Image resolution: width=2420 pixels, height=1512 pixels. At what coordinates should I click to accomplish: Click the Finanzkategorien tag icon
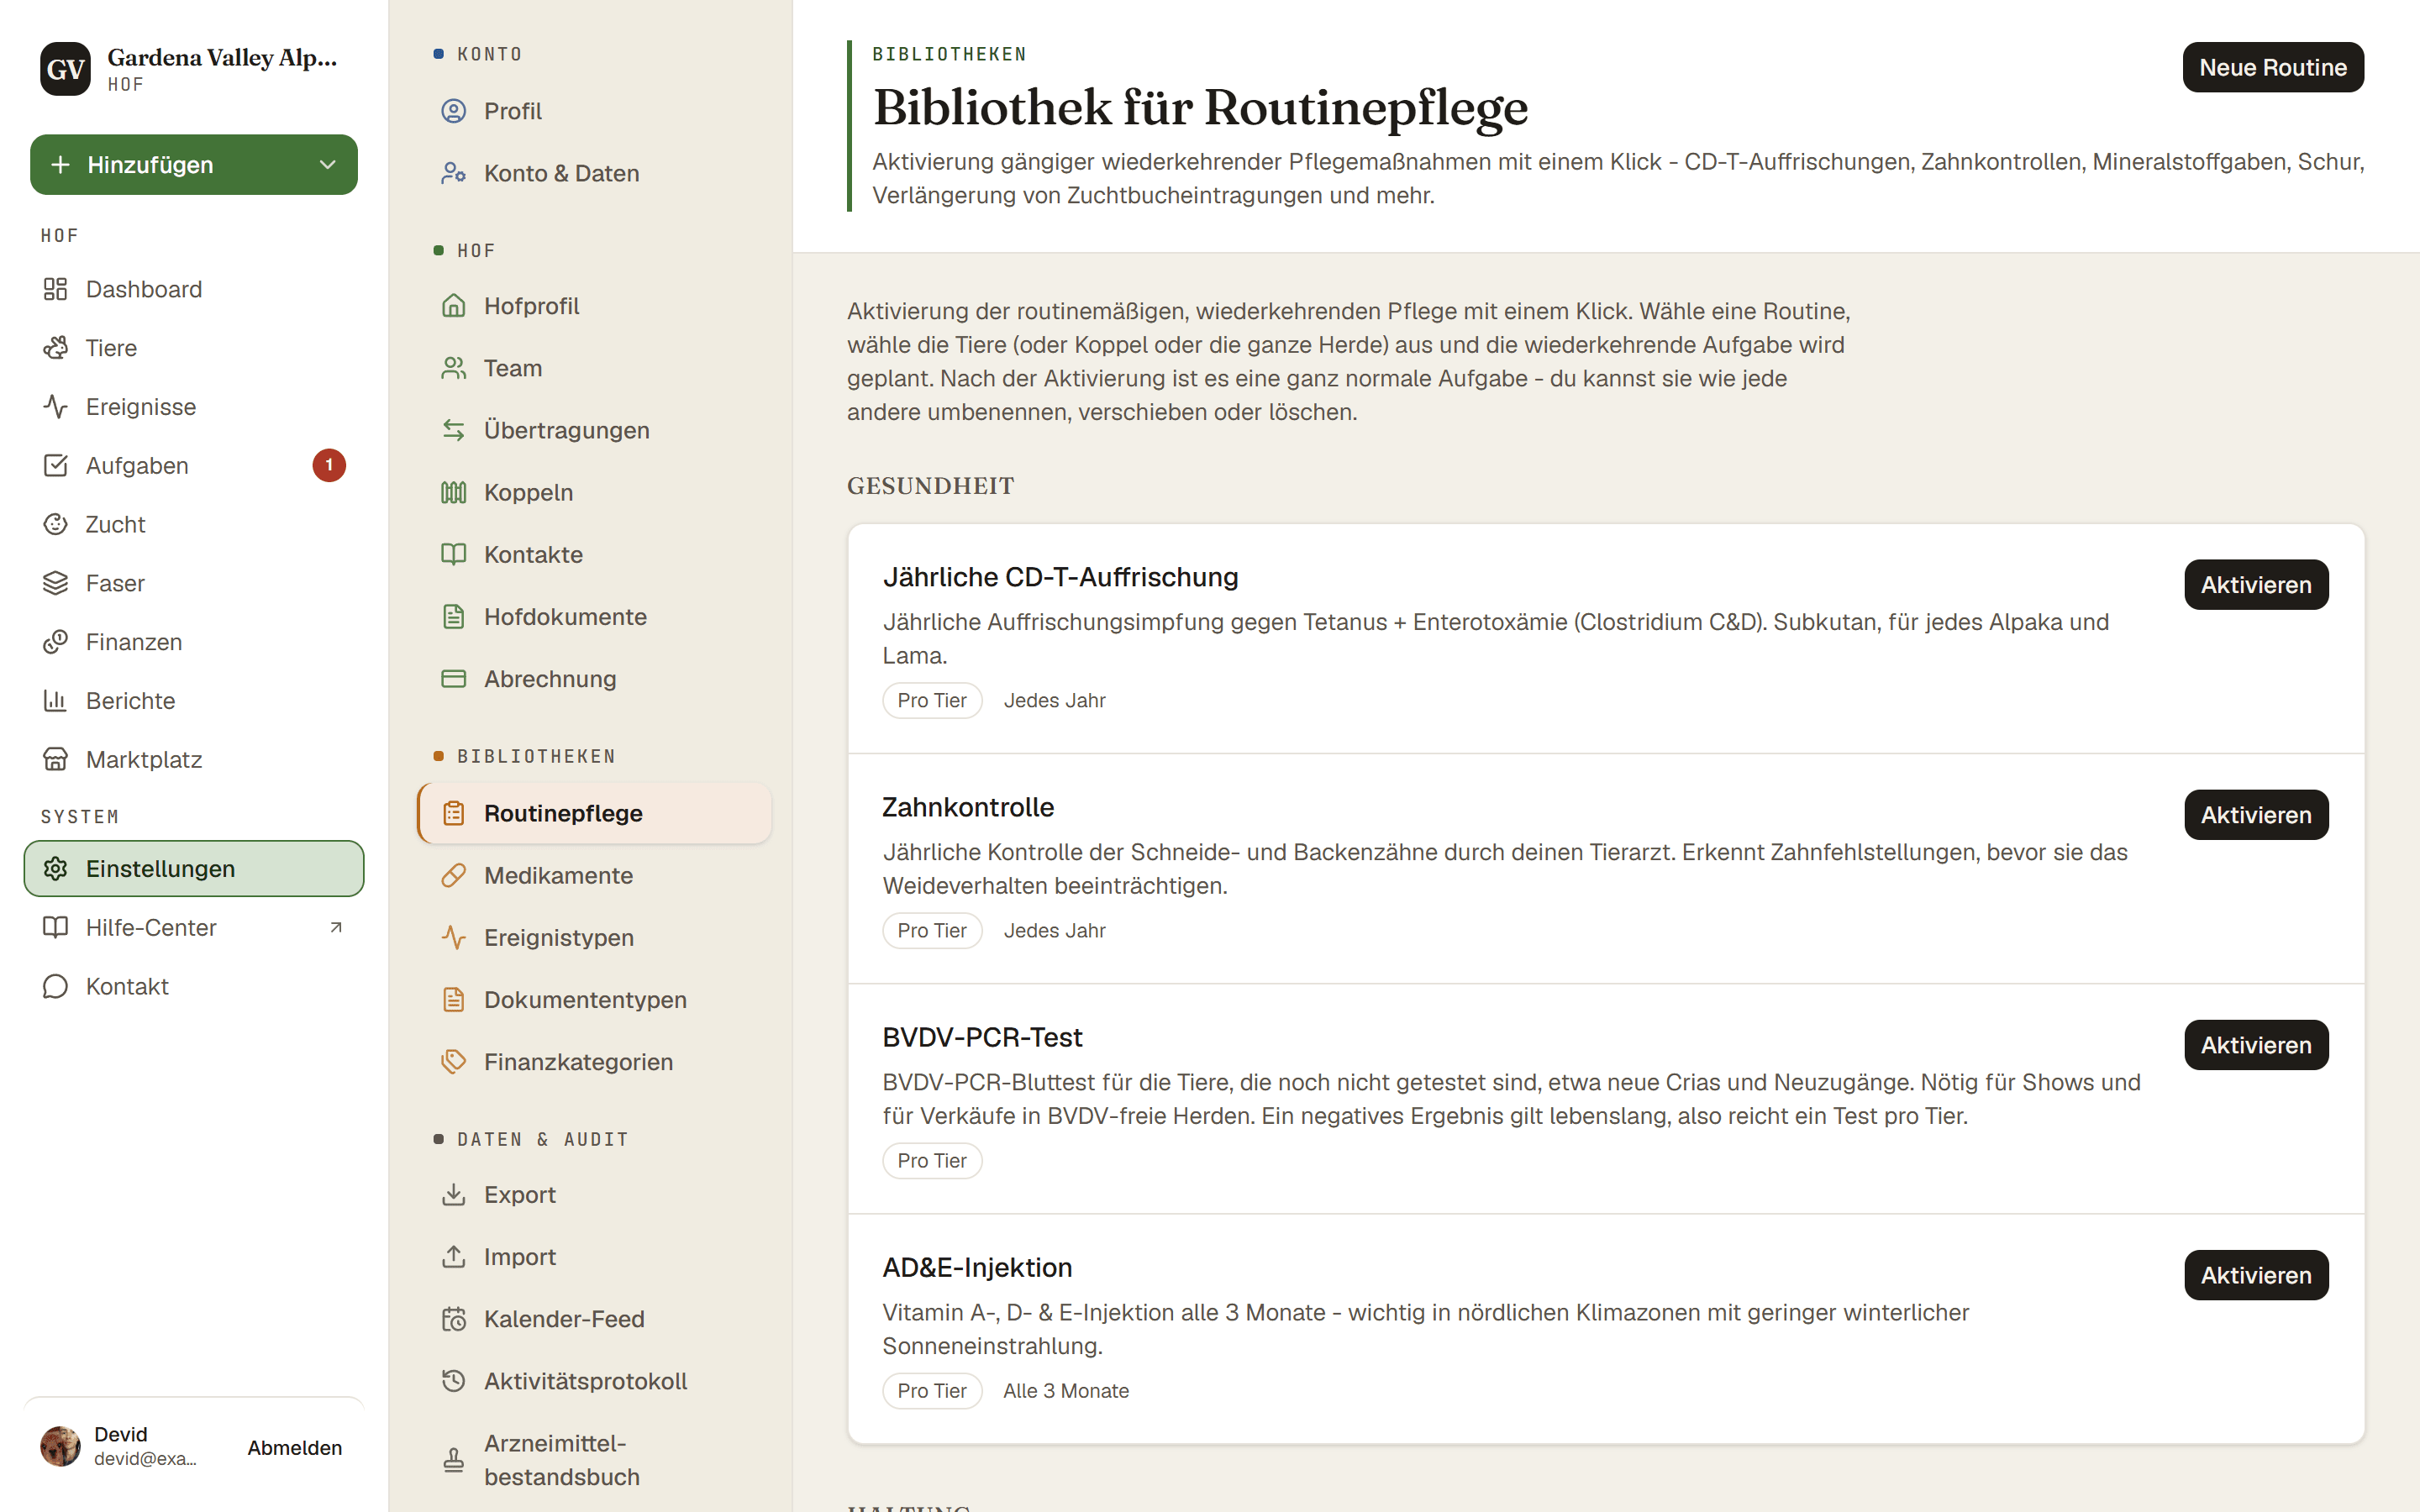[x=454, y=1062]
